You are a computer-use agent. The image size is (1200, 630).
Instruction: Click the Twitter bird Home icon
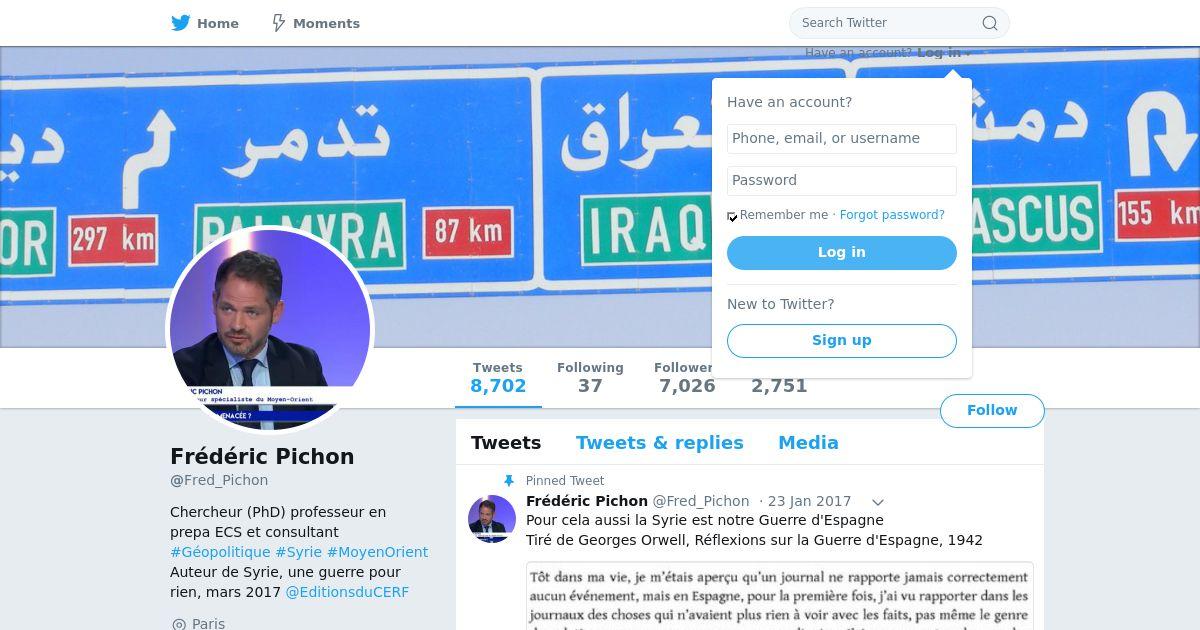(x=181, y=23)
